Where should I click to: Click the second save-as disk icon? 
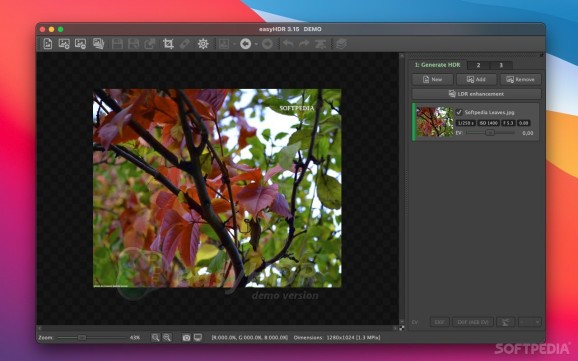pos(133,44)
